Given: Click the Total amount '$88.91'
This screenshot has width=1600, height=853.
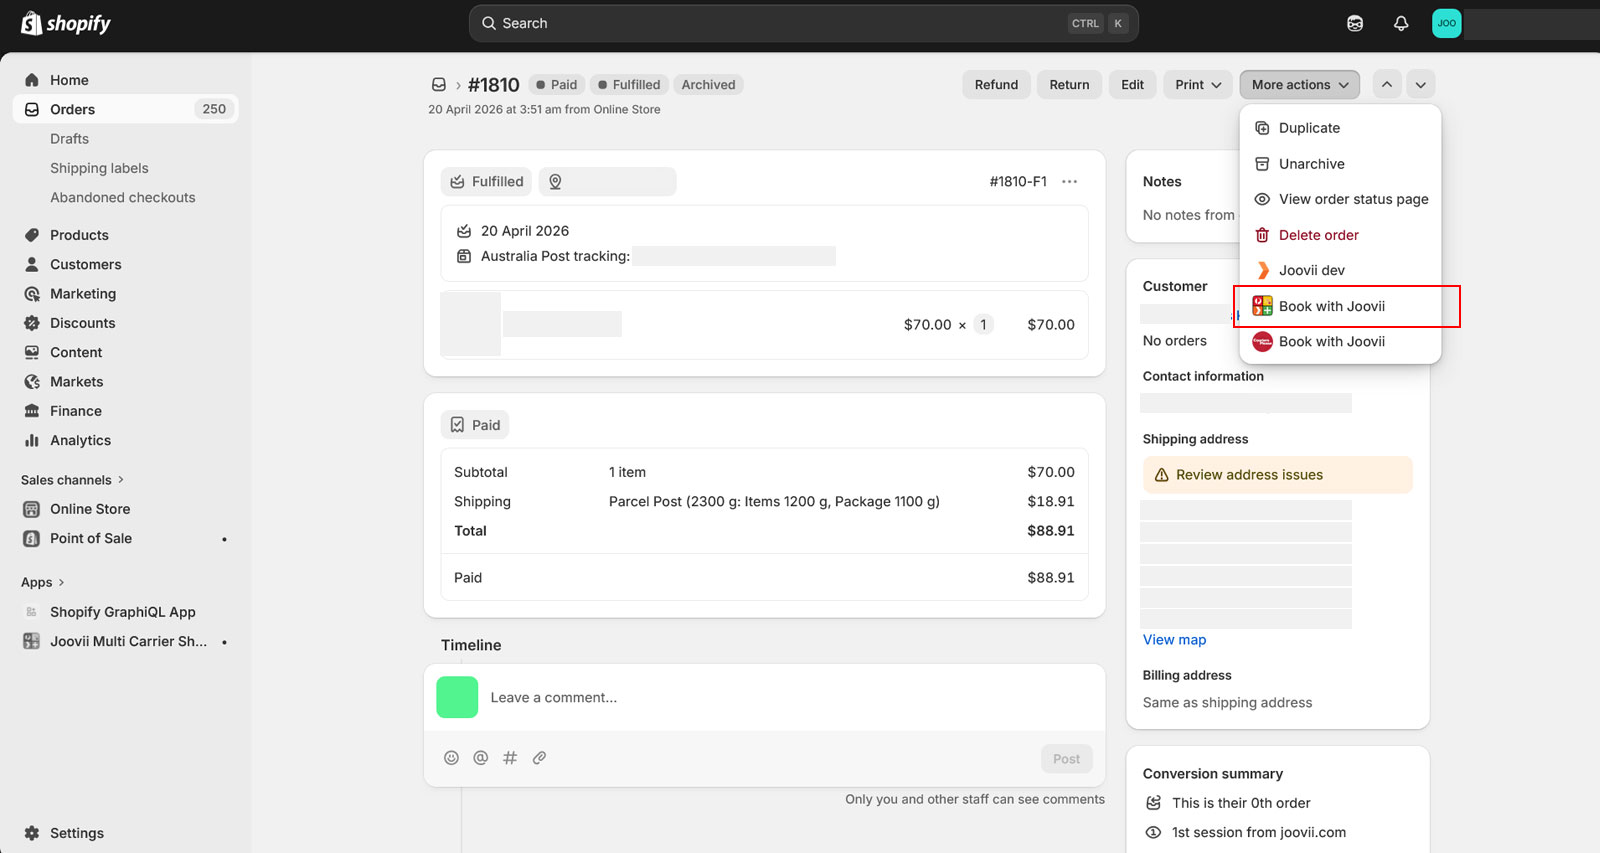Looking at the screenshot, I should (1050, 531).
